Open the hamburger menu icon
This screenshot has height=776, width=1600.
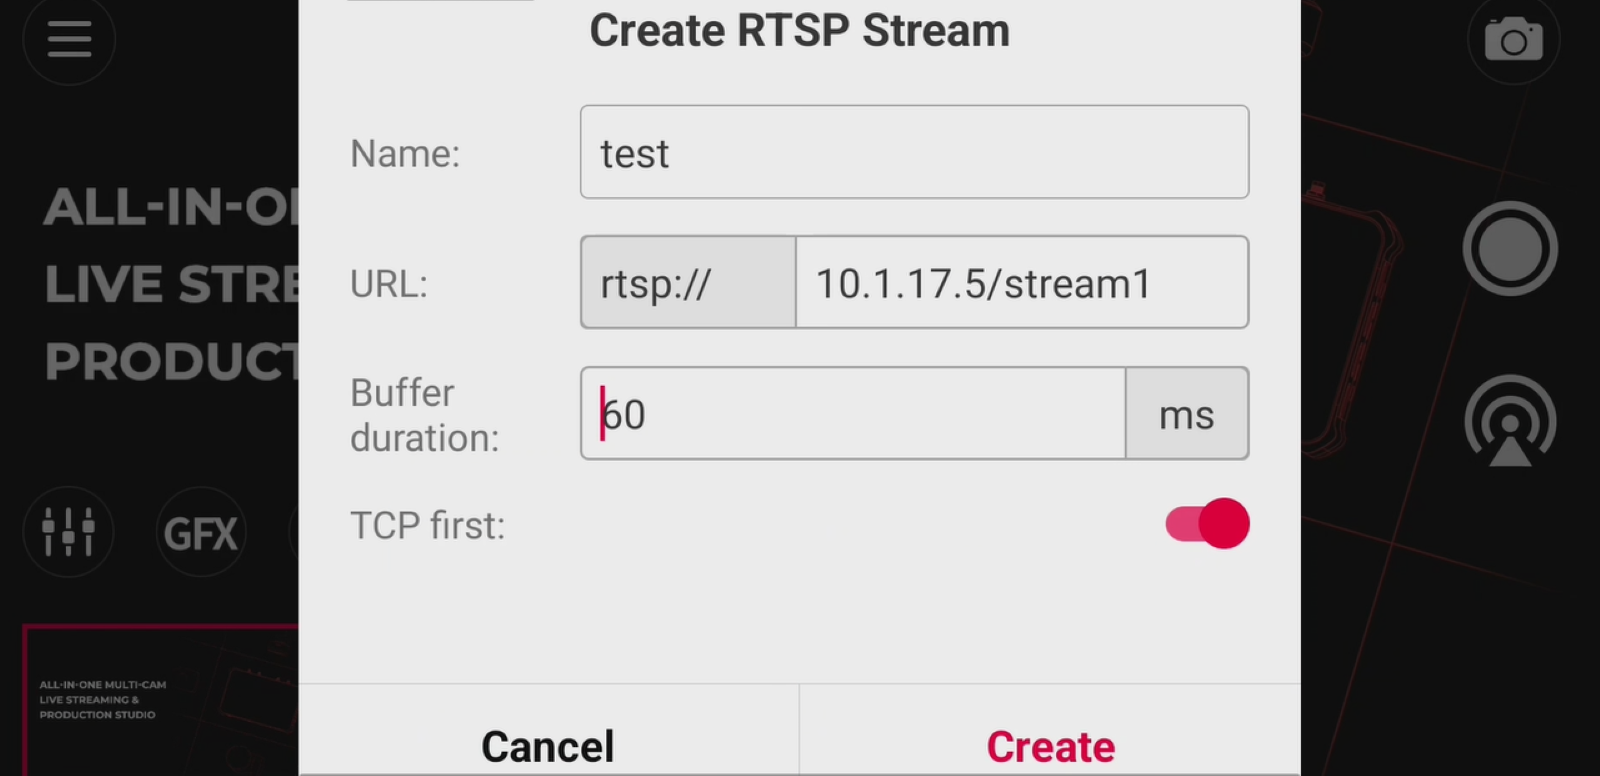69,40
